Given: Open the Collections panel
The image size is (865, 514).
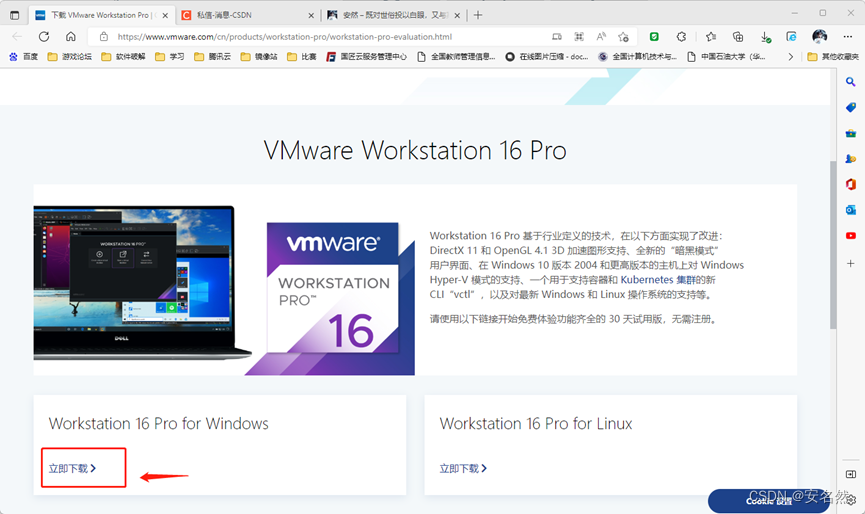Looking at the screenshot, I should coord(738,37).
